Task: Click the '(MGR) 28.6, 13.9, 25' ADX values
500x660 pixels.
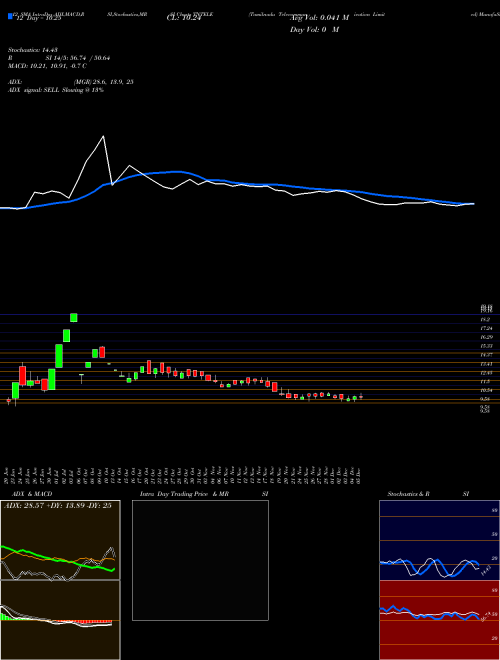Action: 104,82
